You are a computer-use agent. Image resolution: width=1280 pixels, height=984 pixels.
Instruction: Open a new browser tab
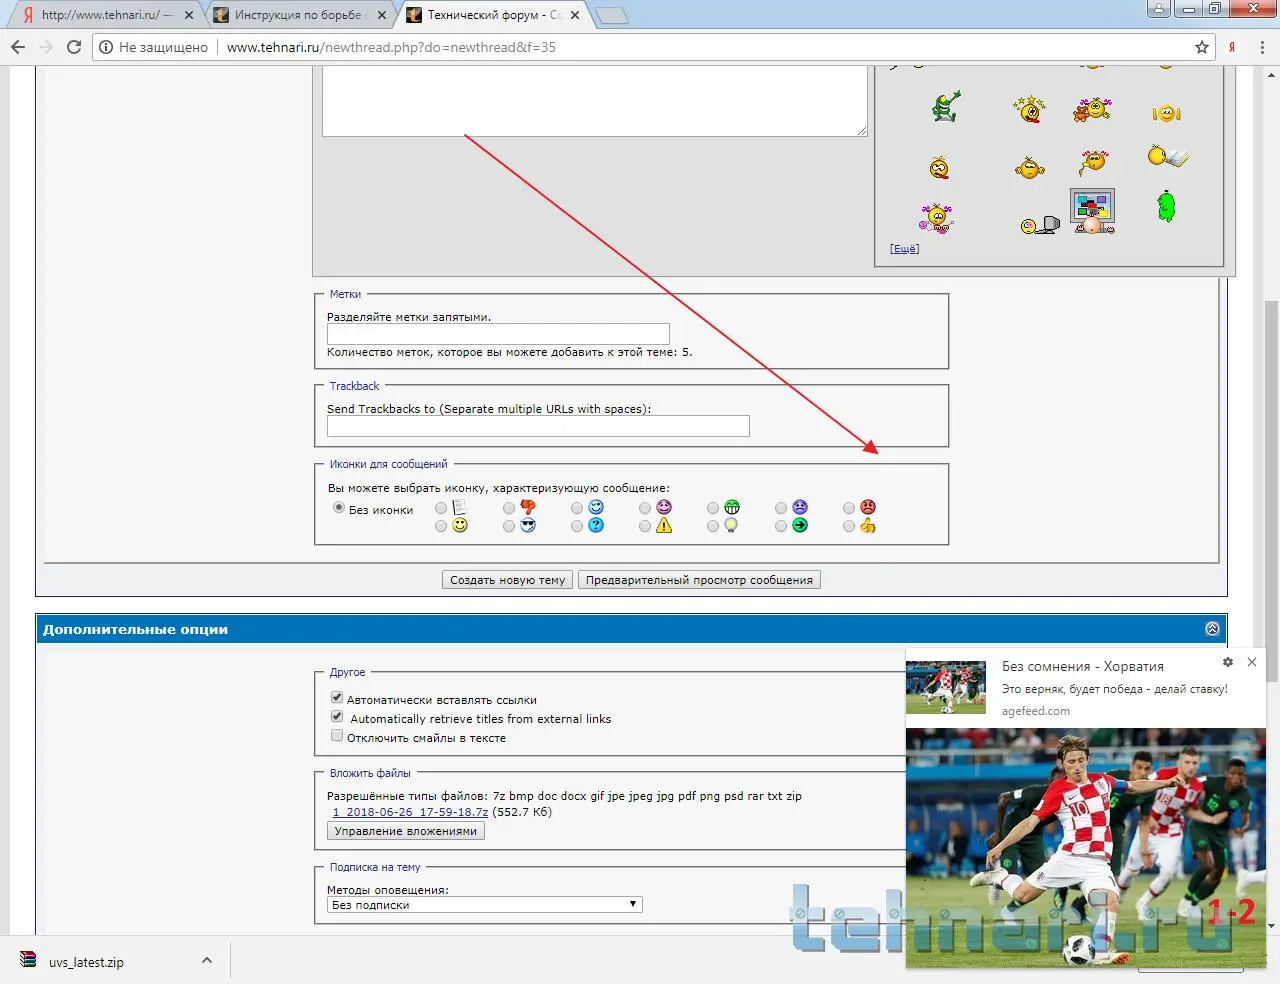click(611, 15)
